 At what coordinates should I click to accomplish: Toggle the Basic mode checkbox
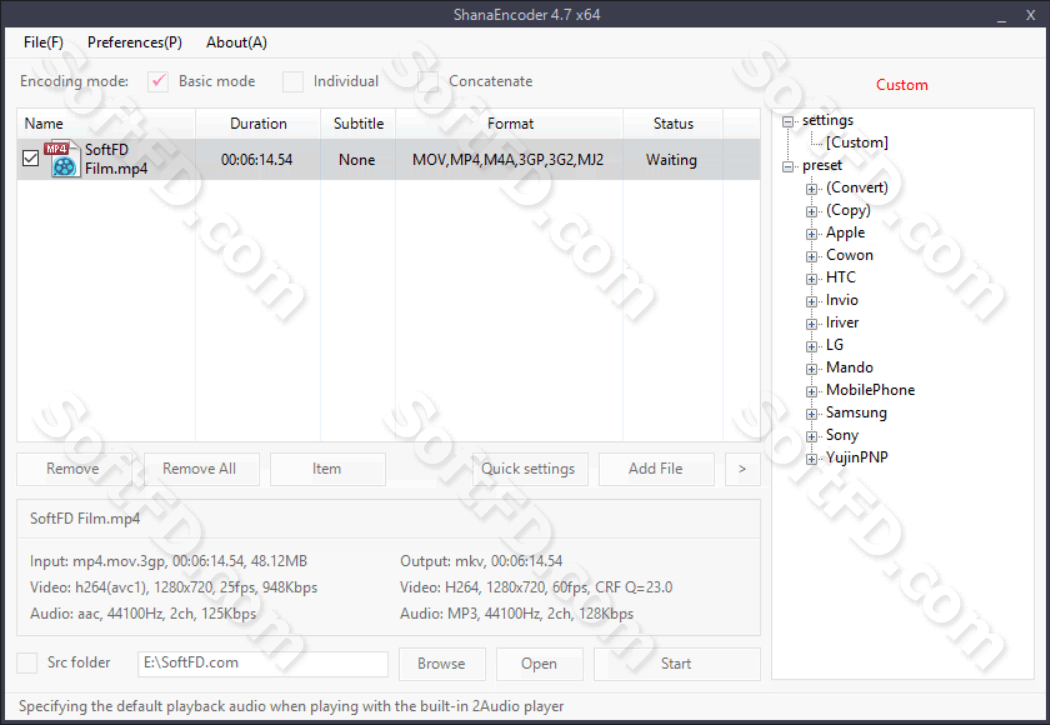pos(158,82)
